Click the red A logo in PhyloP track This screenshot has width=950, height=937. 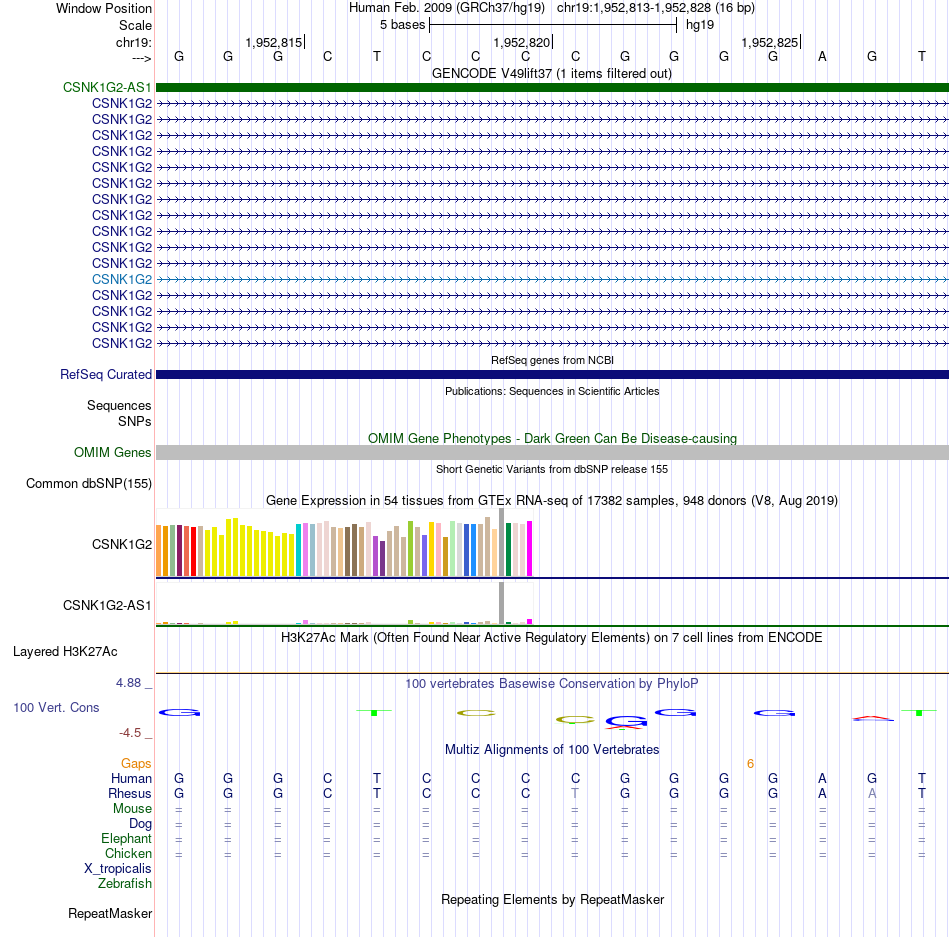[873, 718]
